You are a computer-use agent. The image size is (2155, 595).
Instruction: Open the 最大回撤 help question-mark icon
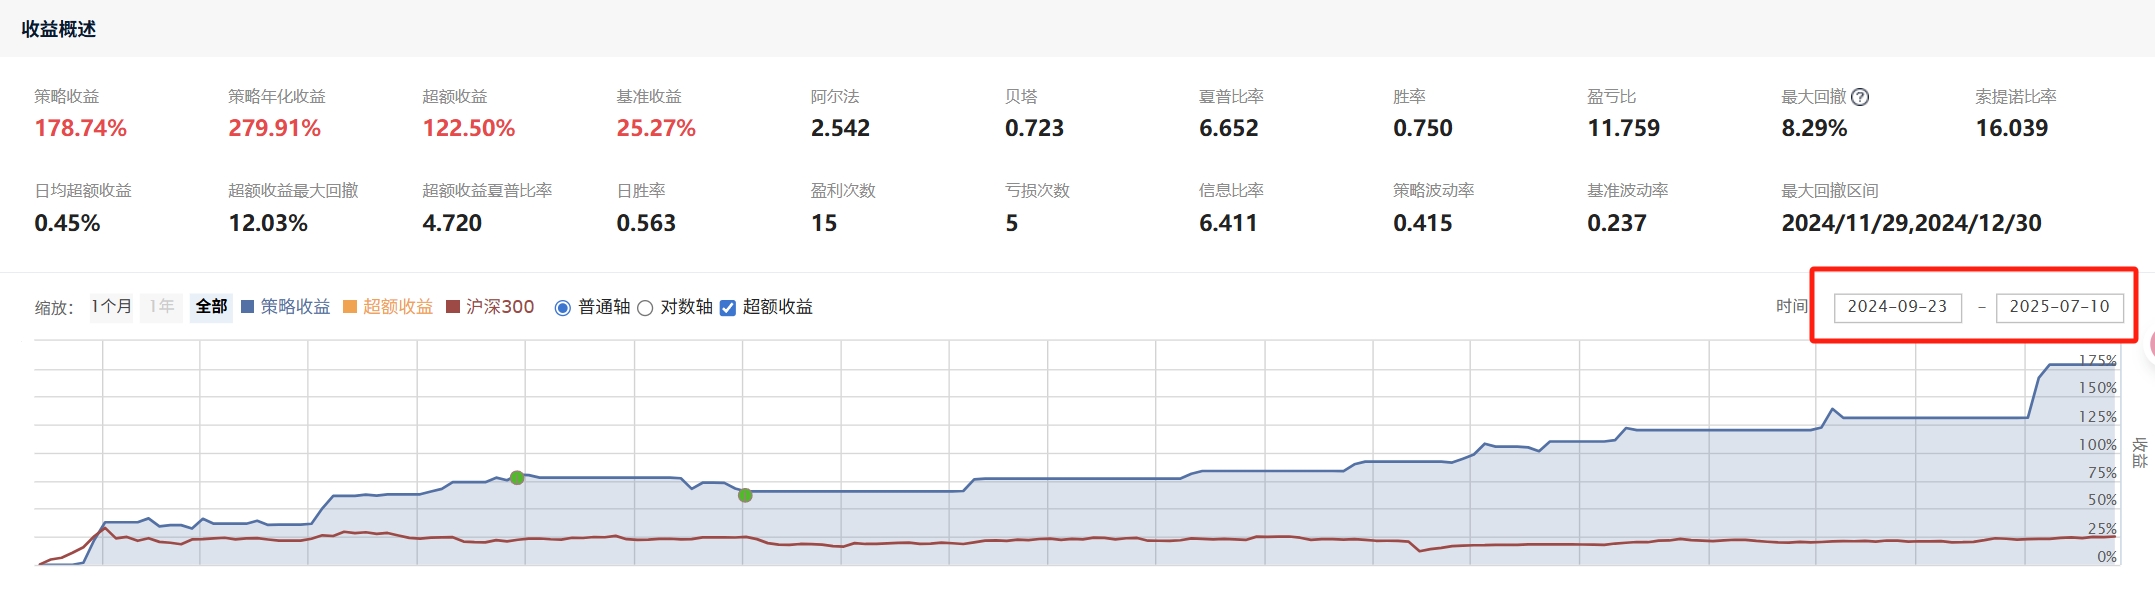pyautogui.click(x=1860, y=97)
